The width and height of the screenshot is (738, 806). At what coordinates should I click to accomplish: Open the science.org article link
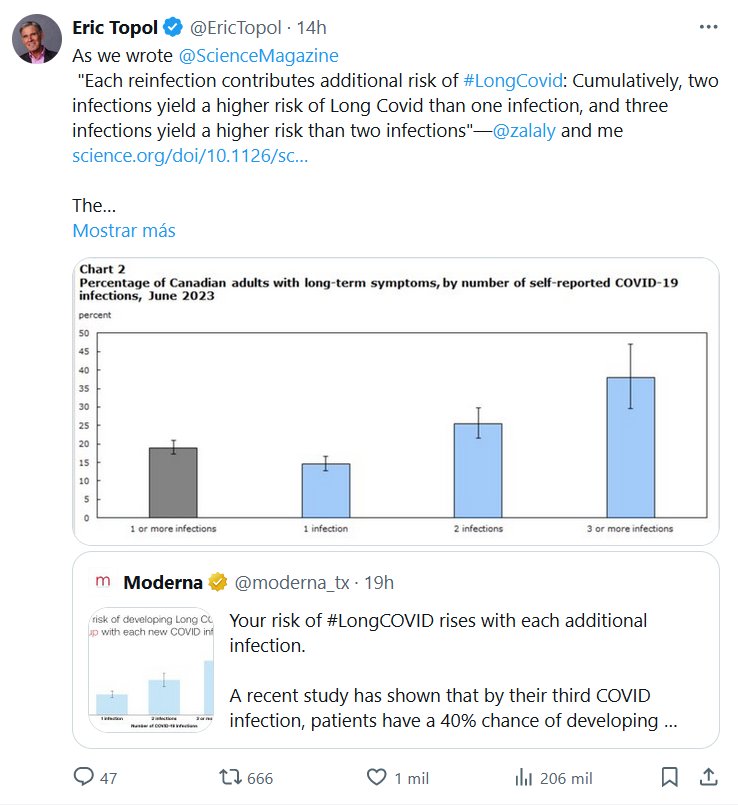(x=190, y=156)
